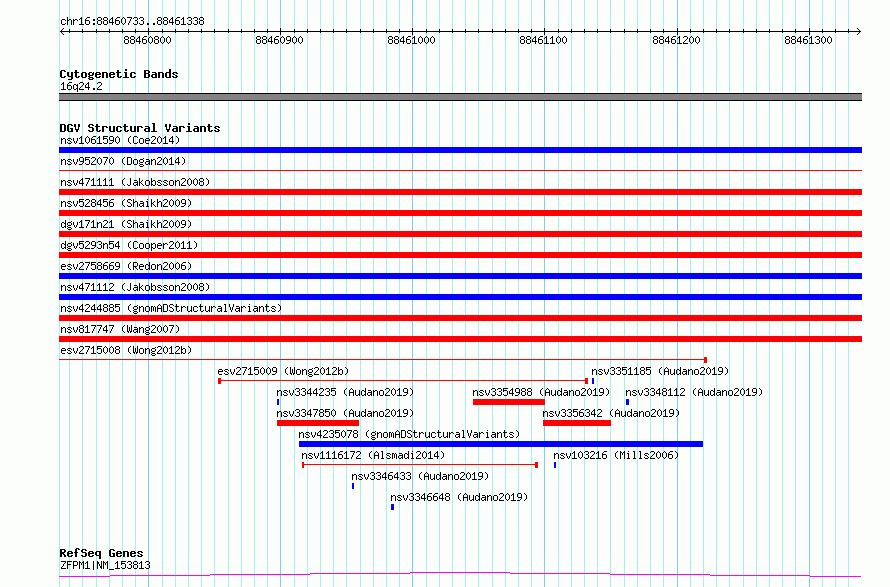Open the nsv817747 (Wang2007) variant

[x=120, y=329]
